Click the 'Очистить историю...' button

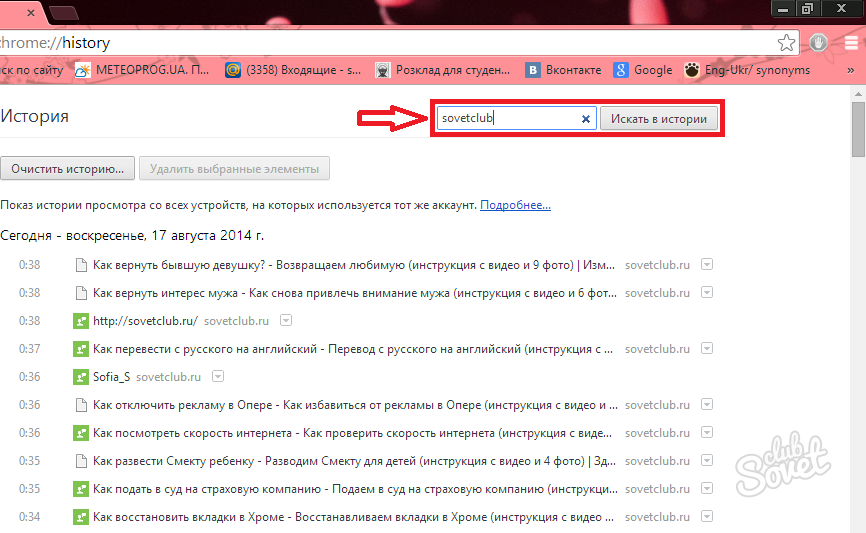point(67,168)
